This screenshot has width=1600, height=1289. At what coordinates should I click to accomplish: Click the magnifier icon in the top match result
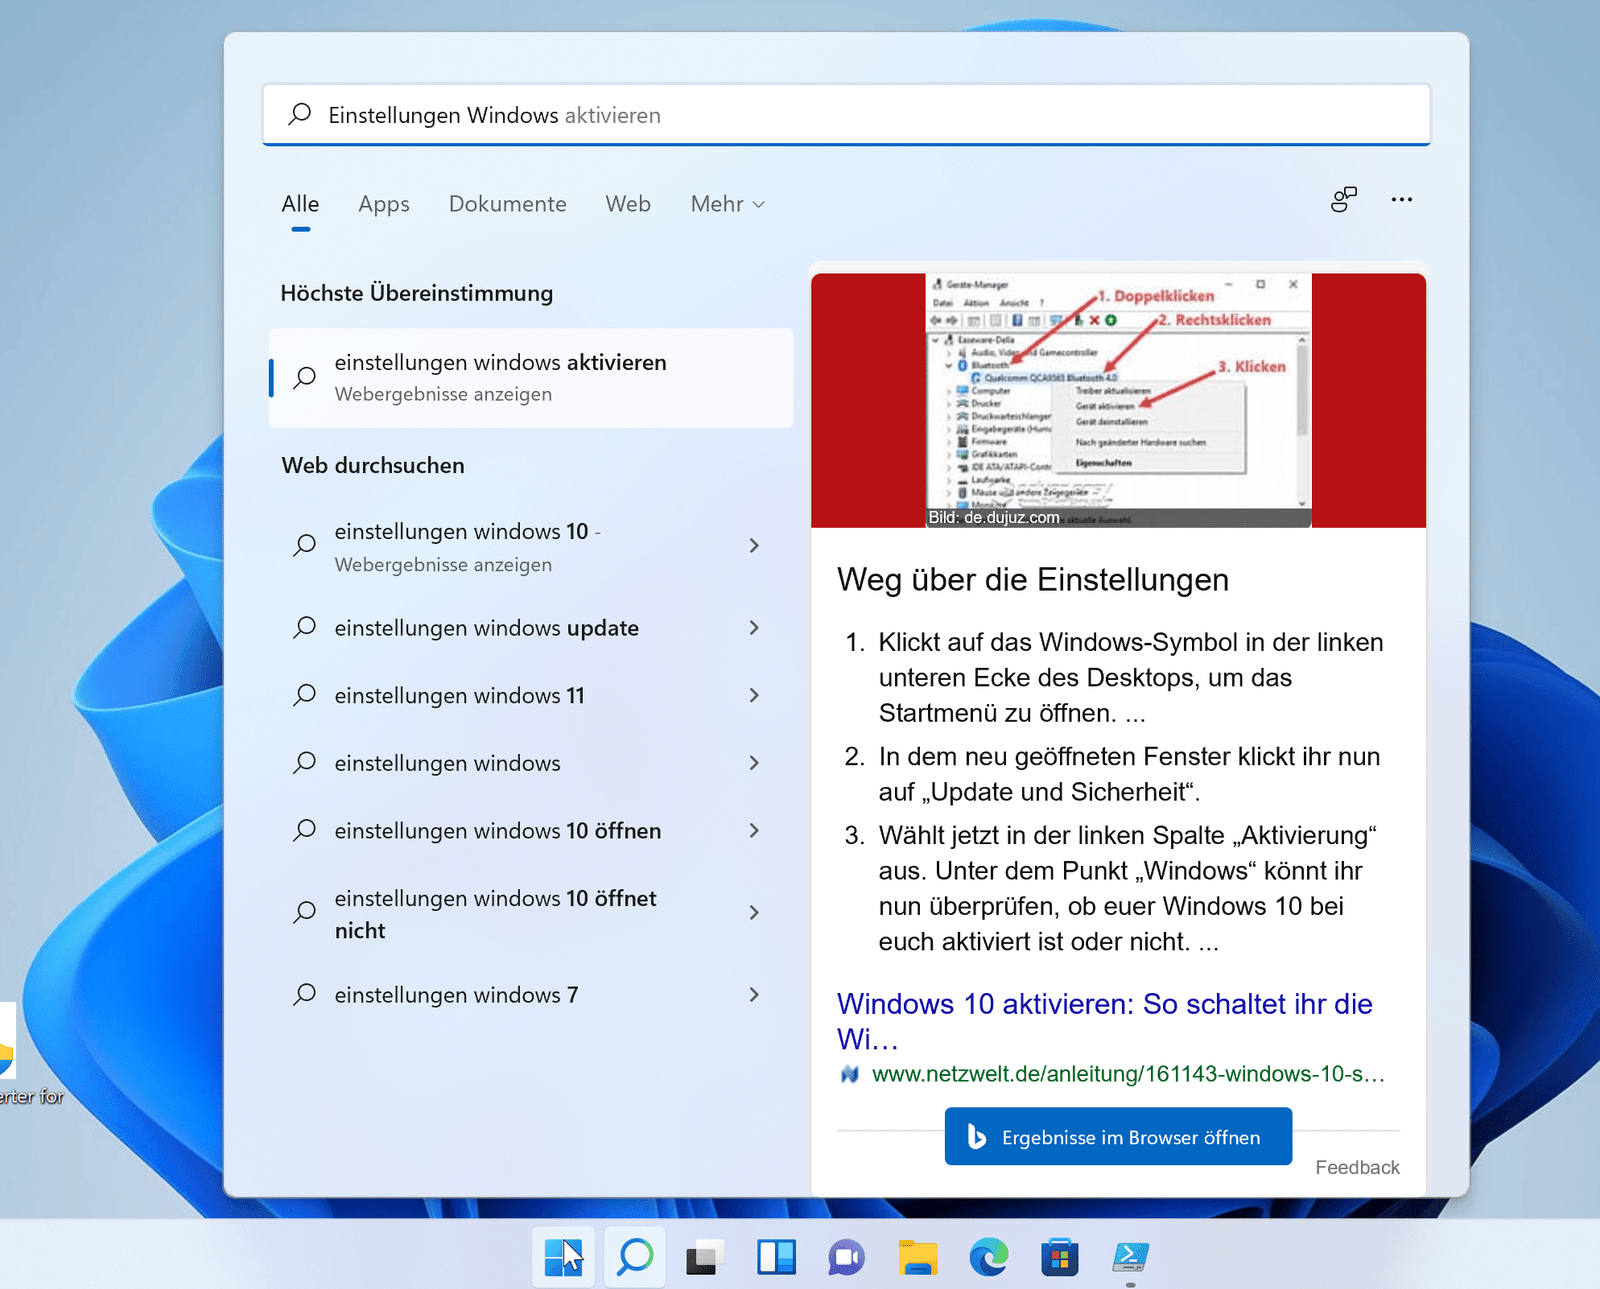pos(303,377)
